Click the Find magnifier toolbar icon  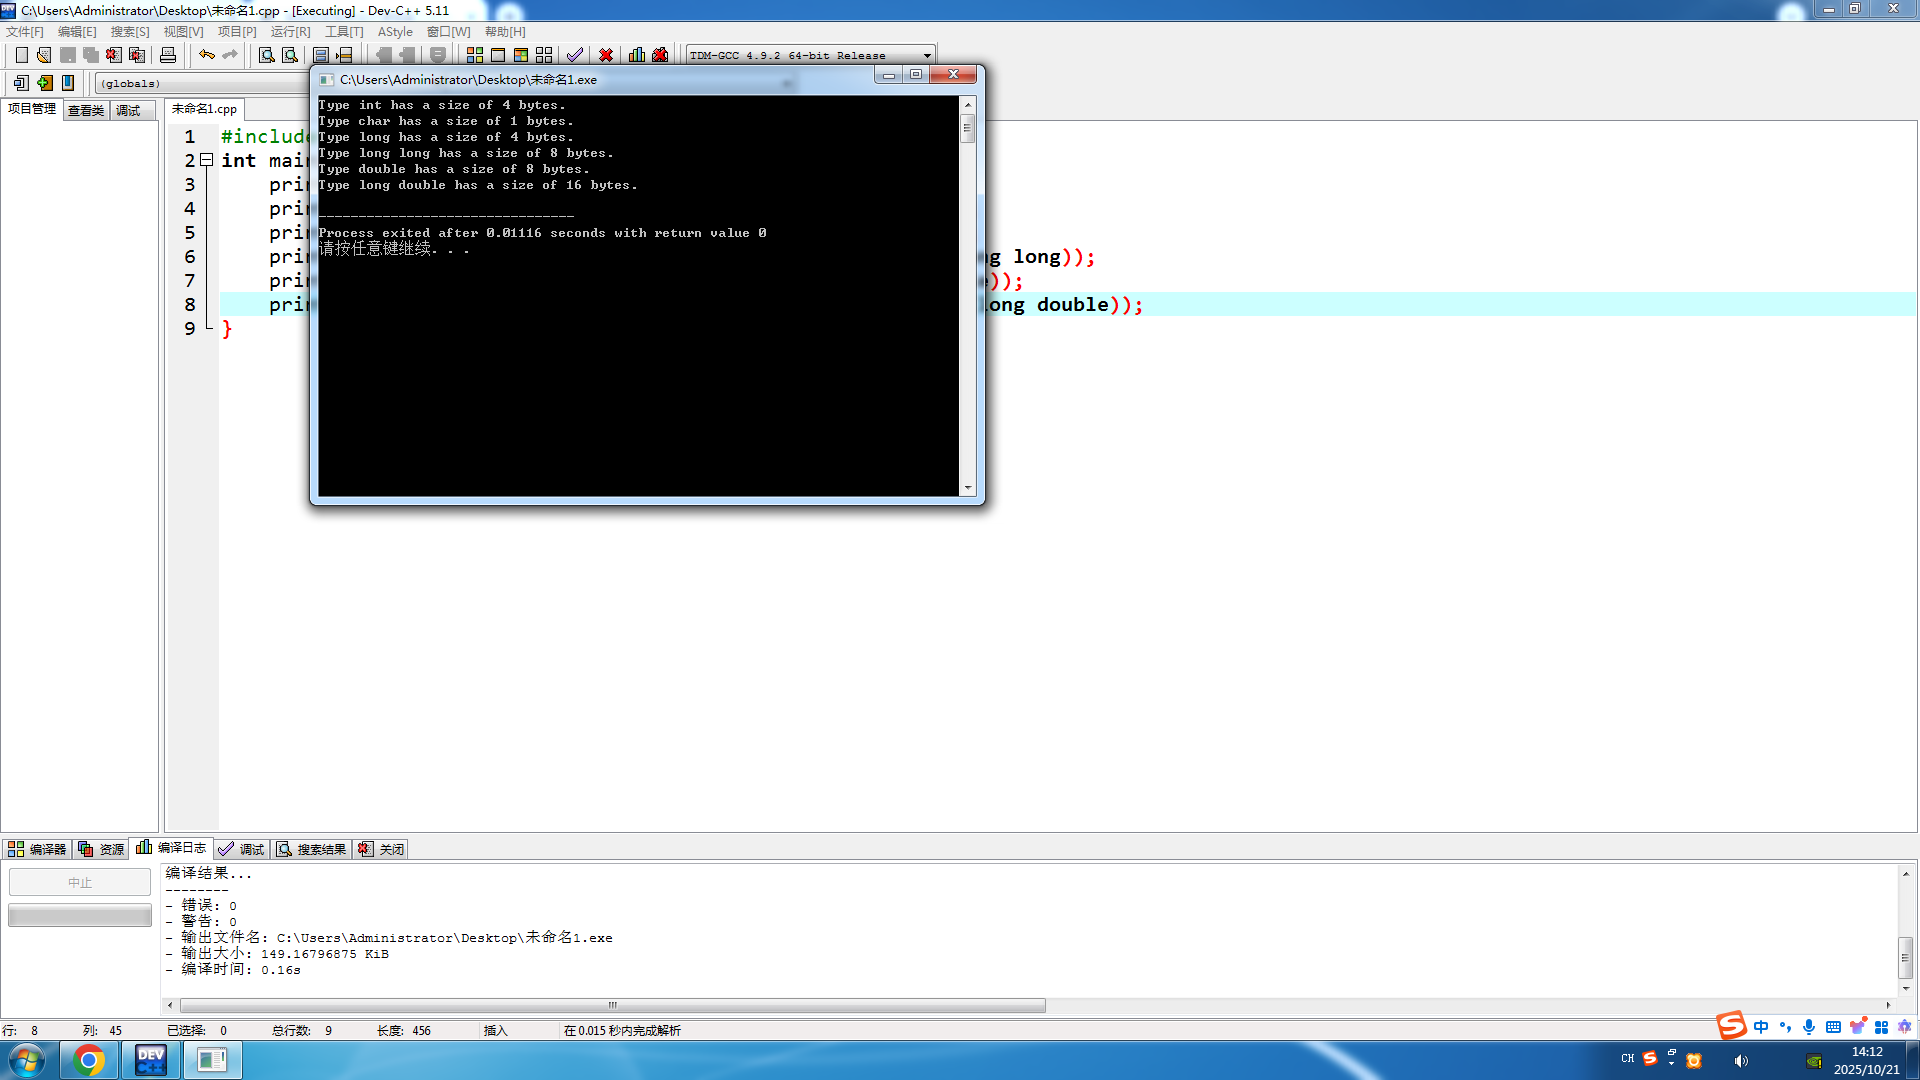coord(266,55)
